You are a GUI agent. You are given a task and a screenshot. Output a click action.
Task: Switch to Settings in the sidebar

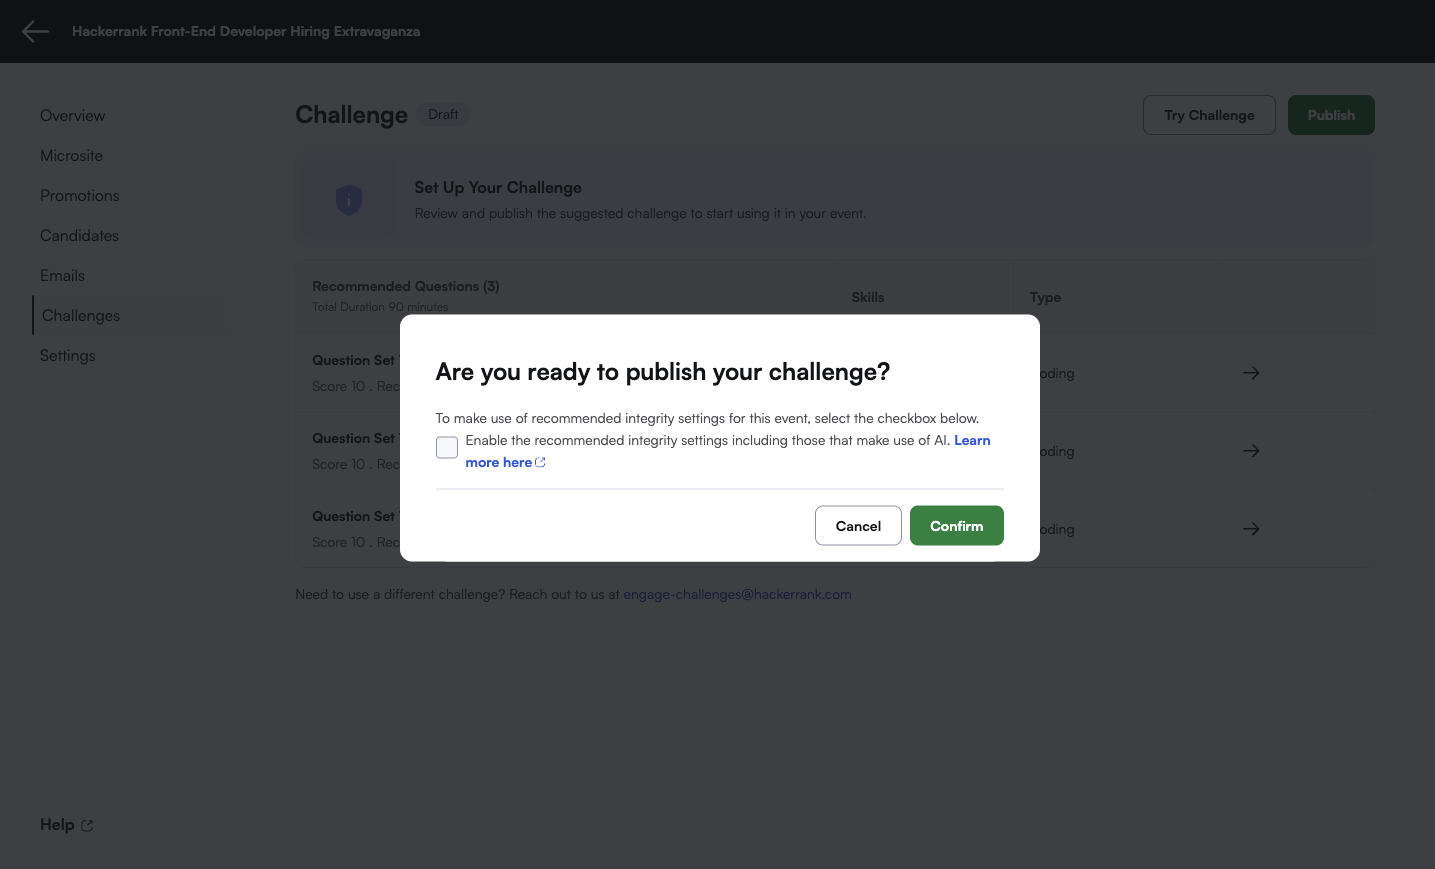pos(68,356)
